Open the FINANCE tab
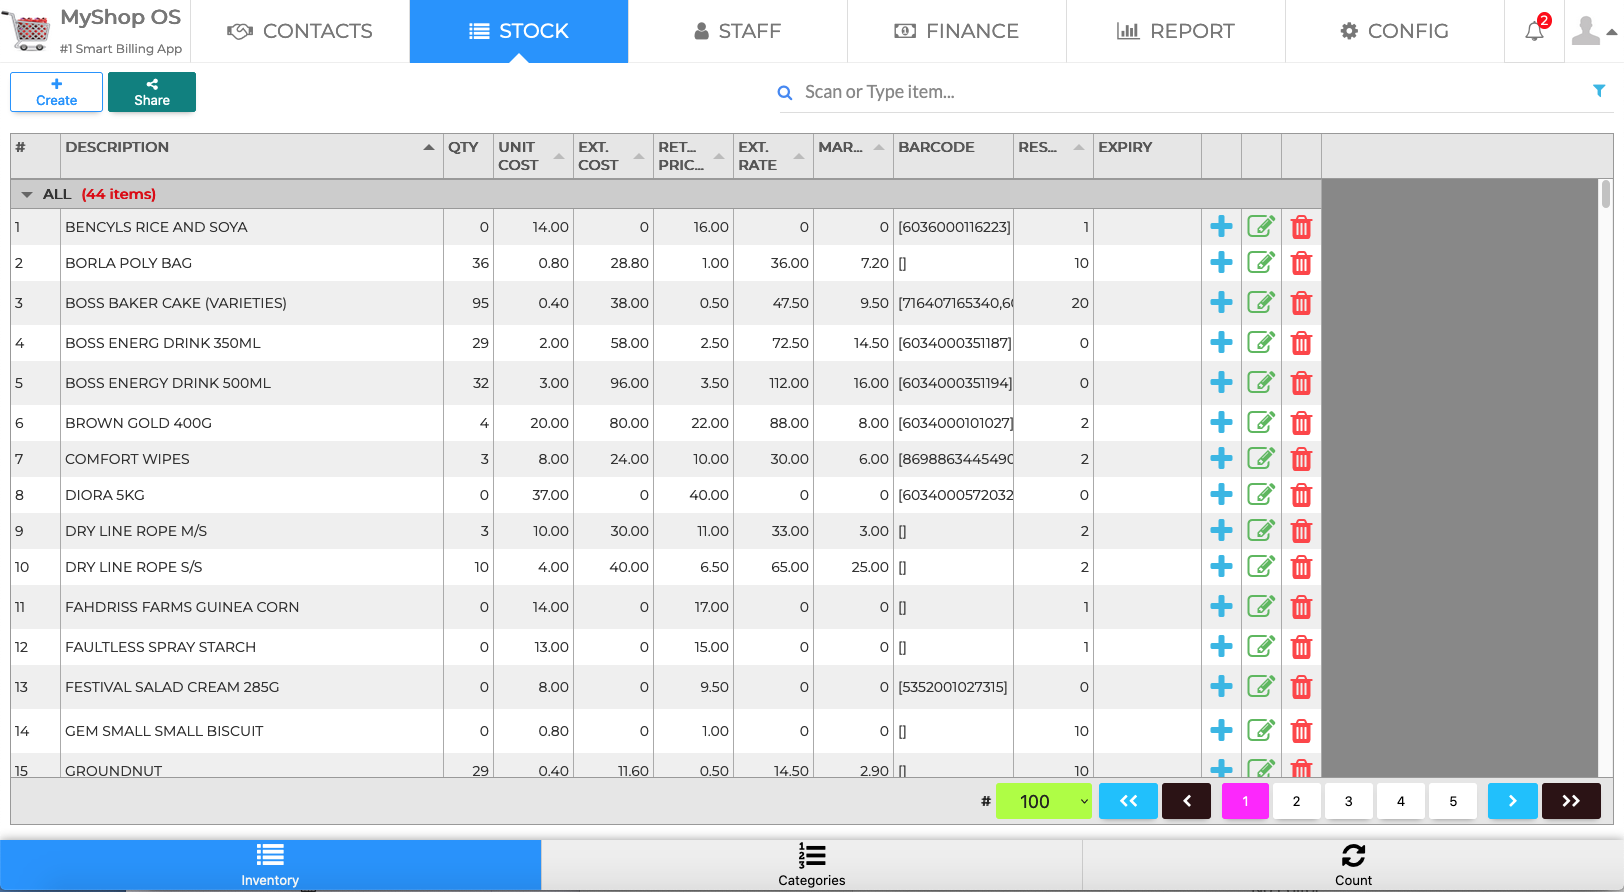 [x=957, y=31]
